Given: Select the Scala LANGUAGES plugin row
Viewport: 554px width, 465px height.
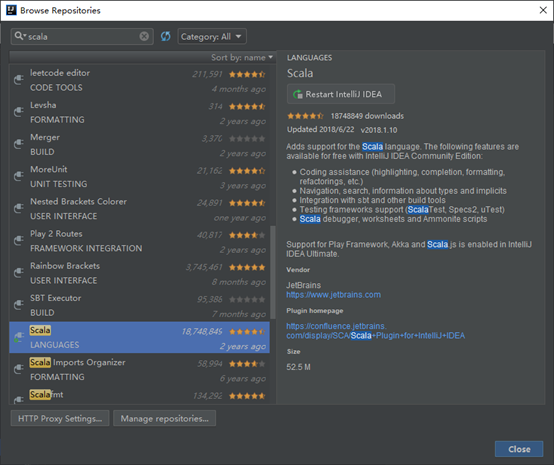Looking at the screenshot, I should [140, 337].
